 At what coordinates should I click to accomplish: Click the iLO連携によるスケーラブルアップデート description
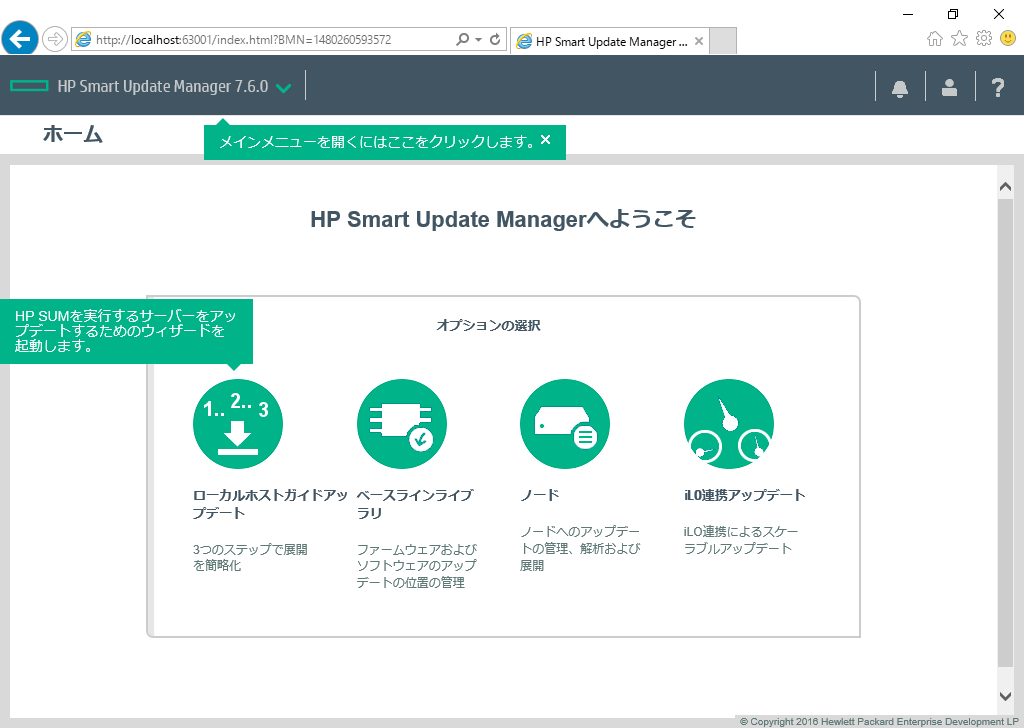pos(741,540)
